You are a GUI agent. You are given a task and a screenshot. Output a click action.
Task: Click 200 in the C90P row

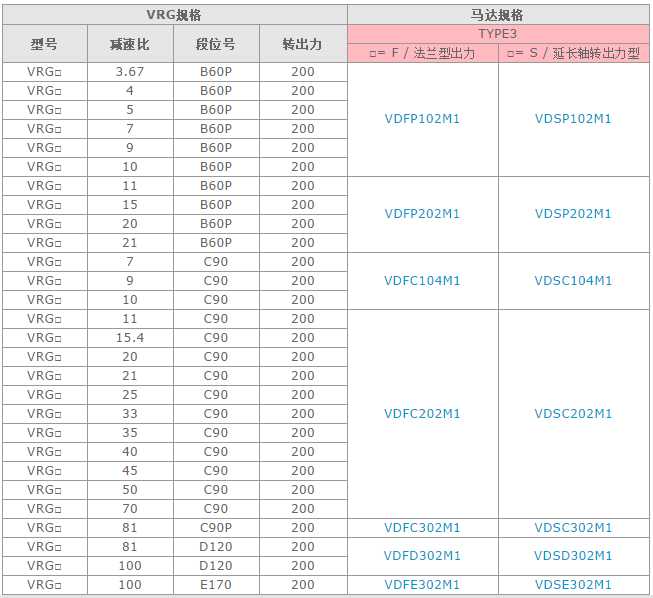(x=303, y=528)
